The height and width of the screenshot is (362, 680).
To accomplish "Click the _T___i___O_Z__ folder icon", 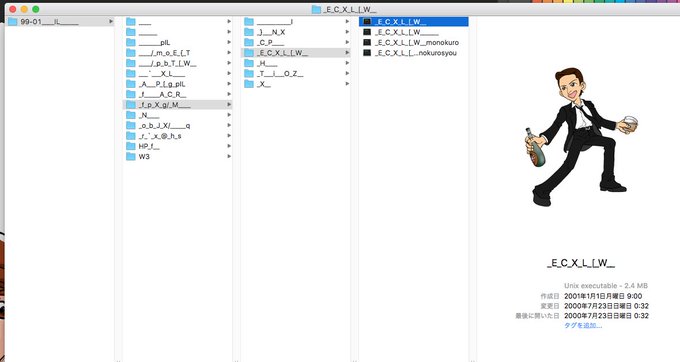I will tap(249, 74).
